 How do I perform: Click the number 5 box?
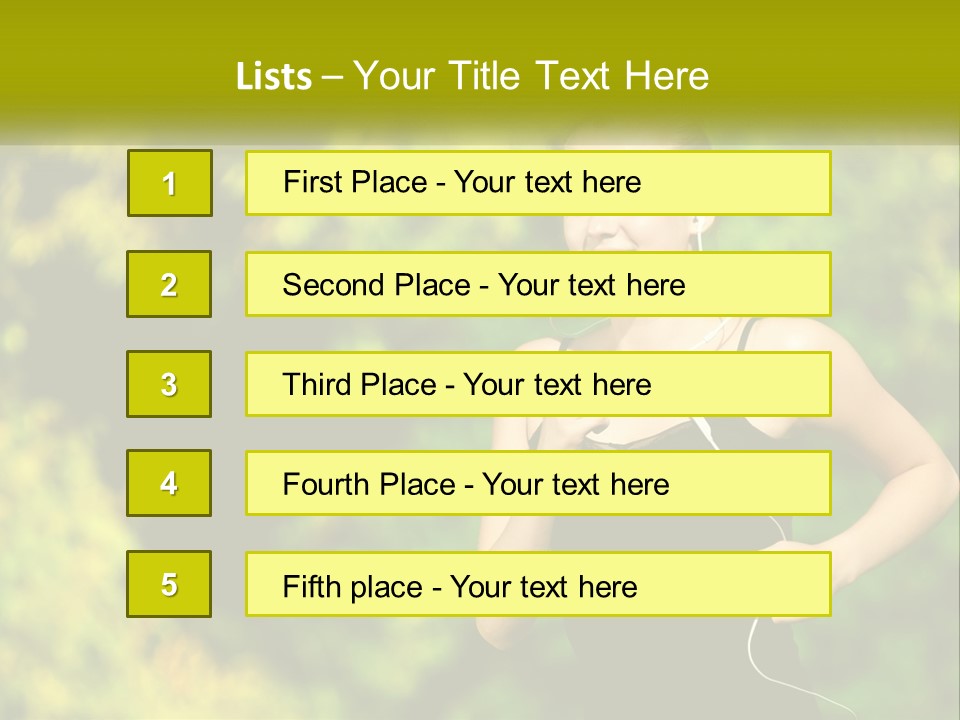coord(169,584)
